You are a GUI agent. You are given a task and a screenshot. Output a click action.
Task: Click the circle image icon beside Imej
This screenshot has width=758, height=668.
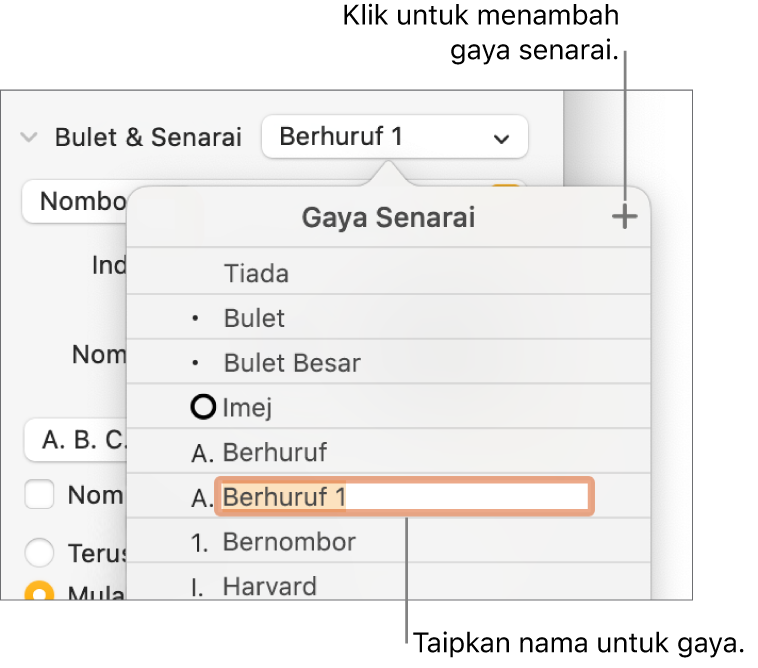205,407
